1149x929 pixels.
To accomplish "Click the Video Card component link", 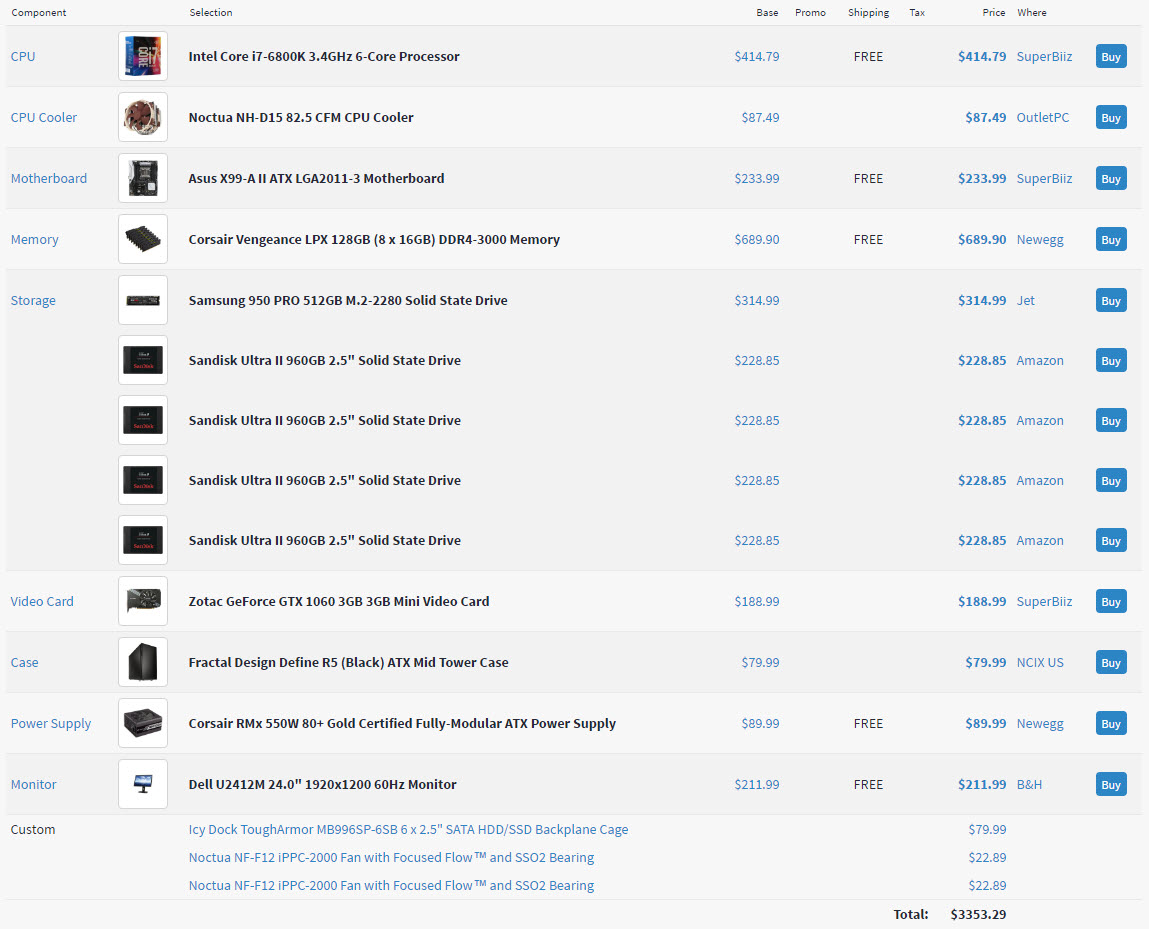I will coord(42,602).
